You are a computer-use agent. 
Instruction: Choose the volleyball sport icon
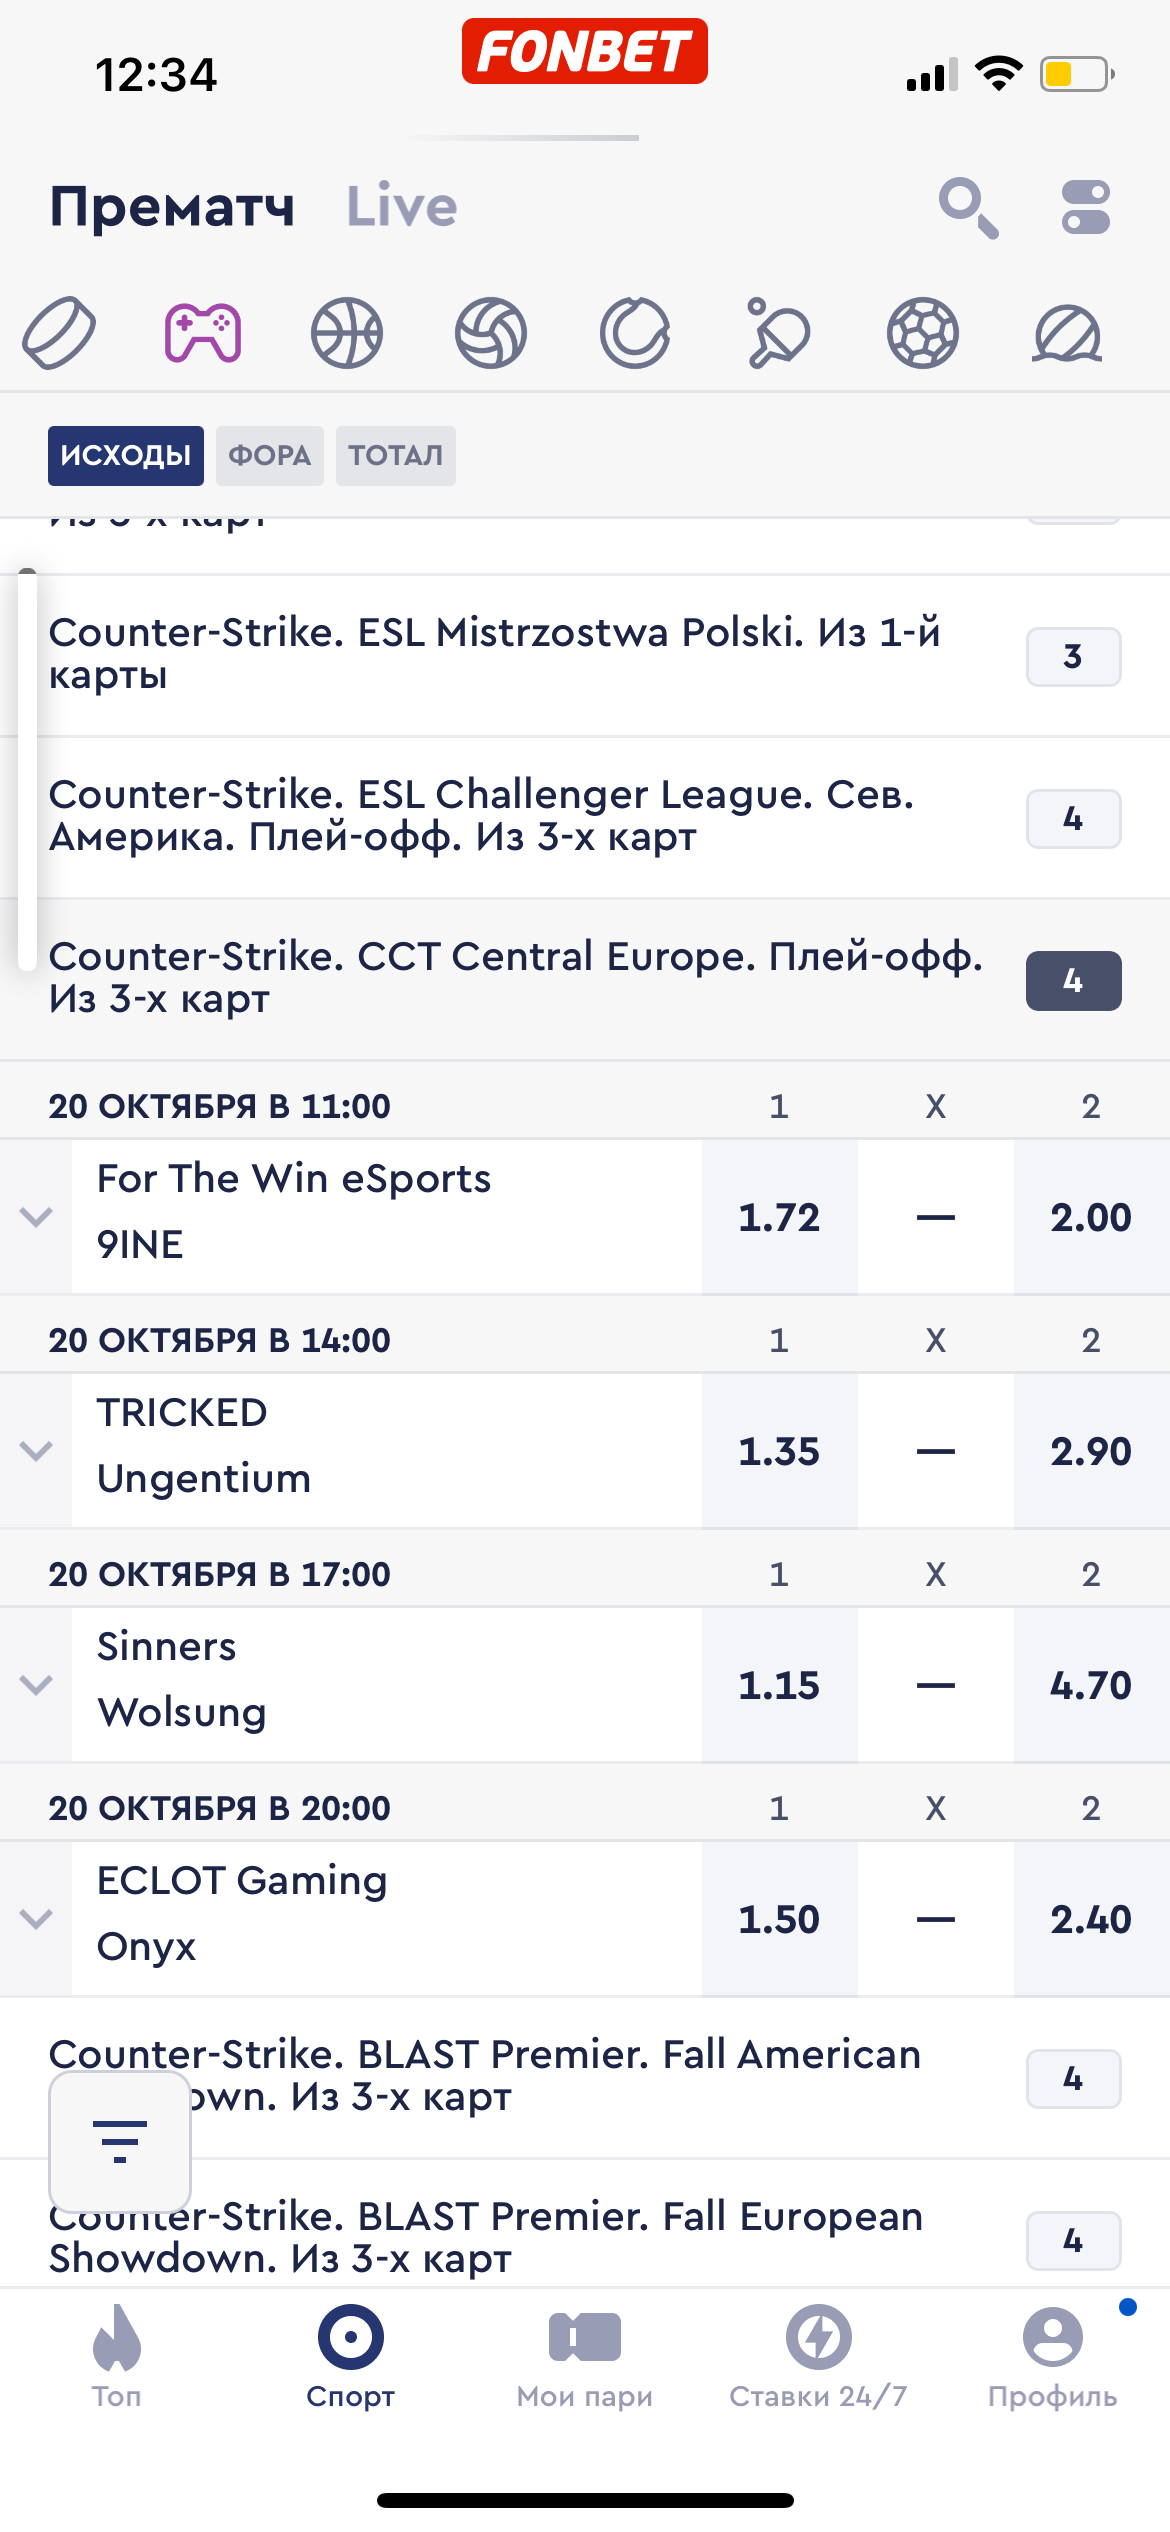[x=491, y=333]
